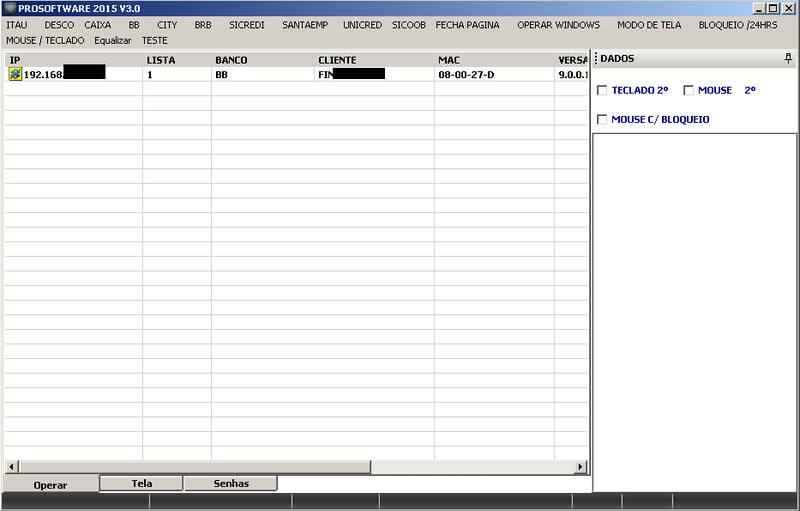Viewport: 800px width, 511px height.
Task: Open the OPERAR WINDOWS menu
Action: pos(558,25)
